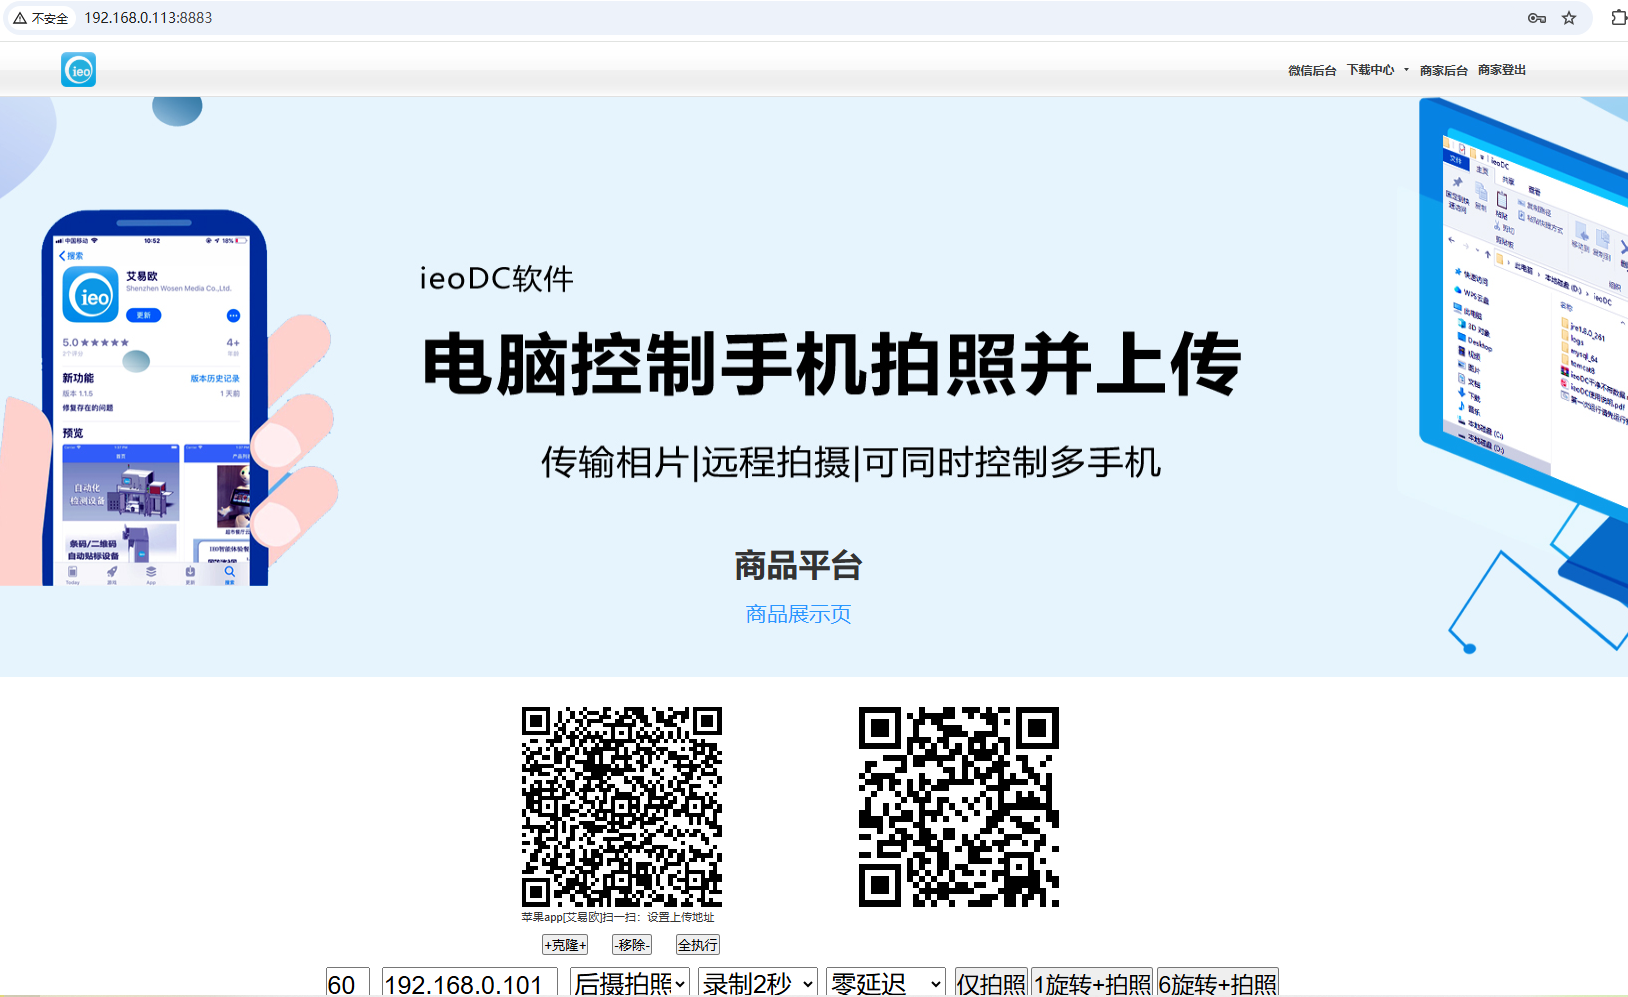Click the 商品平台 heading text
This screenshot has width=1628, height=997.
[x=798, y=566]
